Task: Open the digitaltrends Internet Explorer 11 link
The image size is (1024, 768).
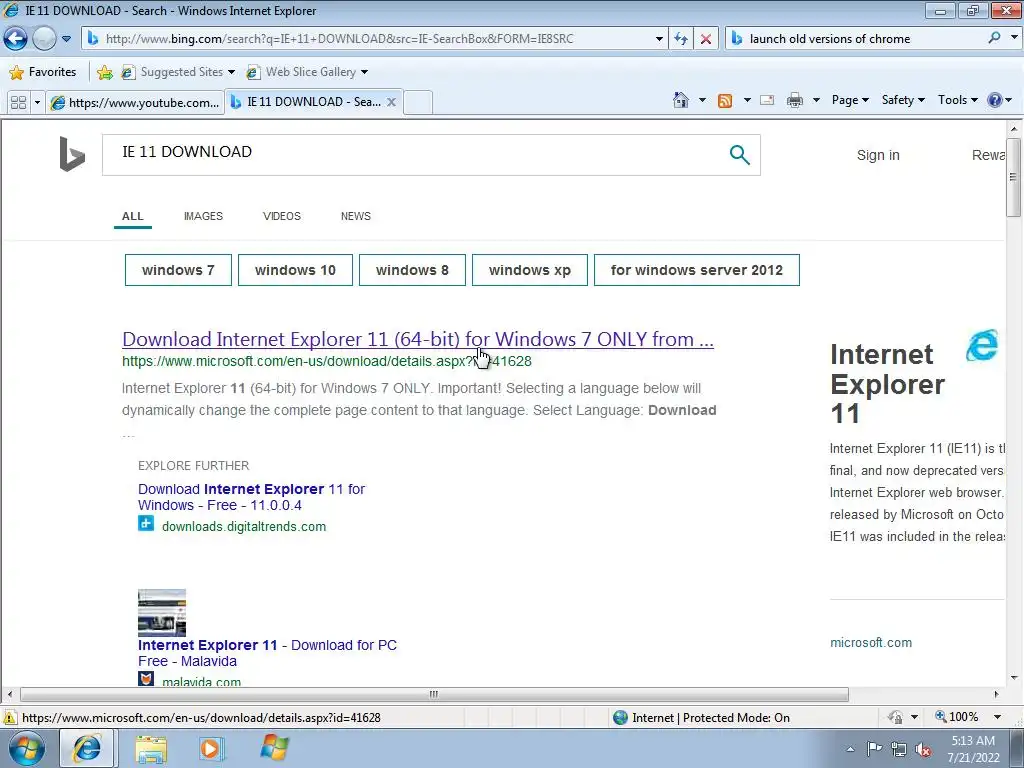Action: [251, 497]
